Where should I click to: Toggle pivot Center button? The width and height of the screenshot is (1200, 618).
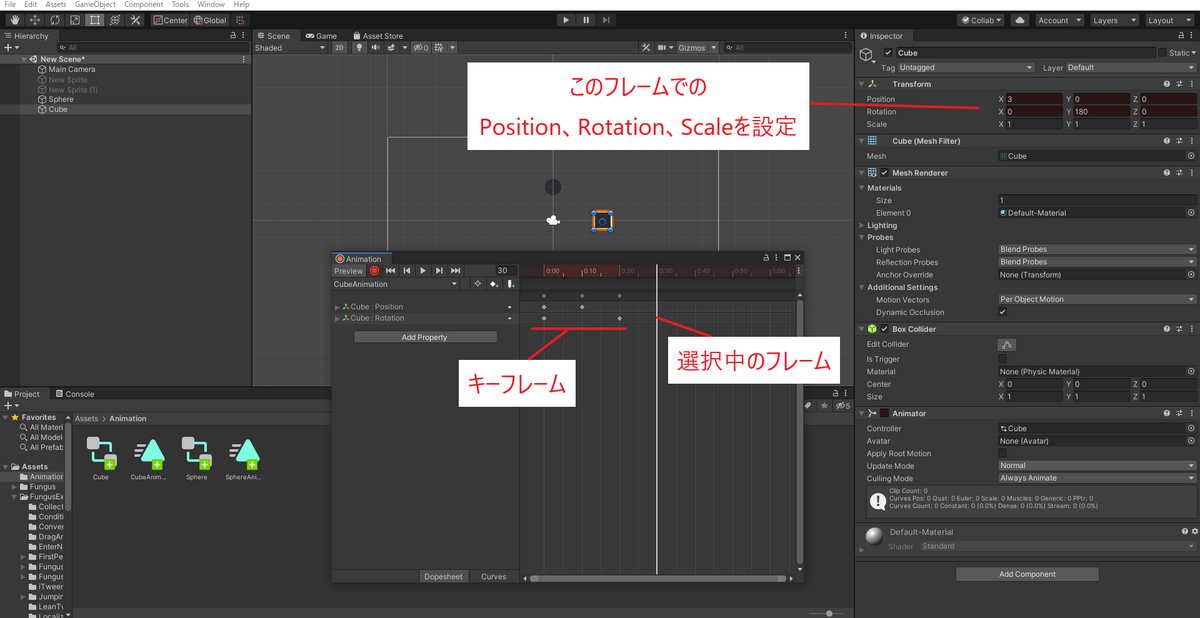click(170, 20)
